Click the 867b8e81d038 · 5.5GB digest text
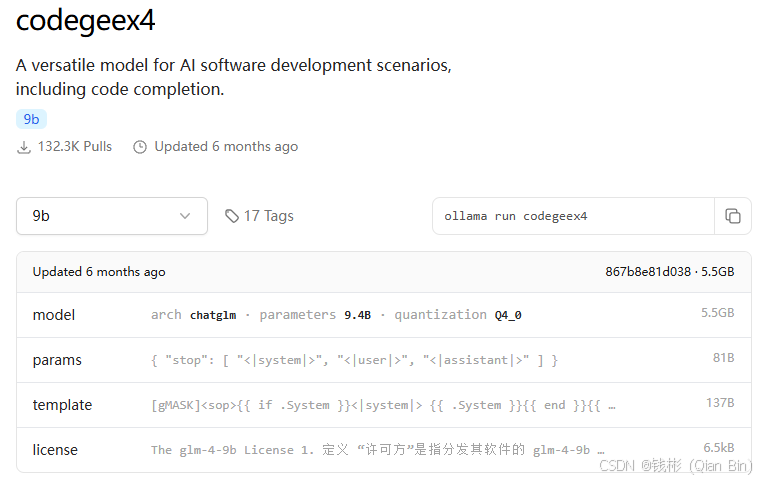This screenshot has width=759, height=479. [x=669, y=271]
